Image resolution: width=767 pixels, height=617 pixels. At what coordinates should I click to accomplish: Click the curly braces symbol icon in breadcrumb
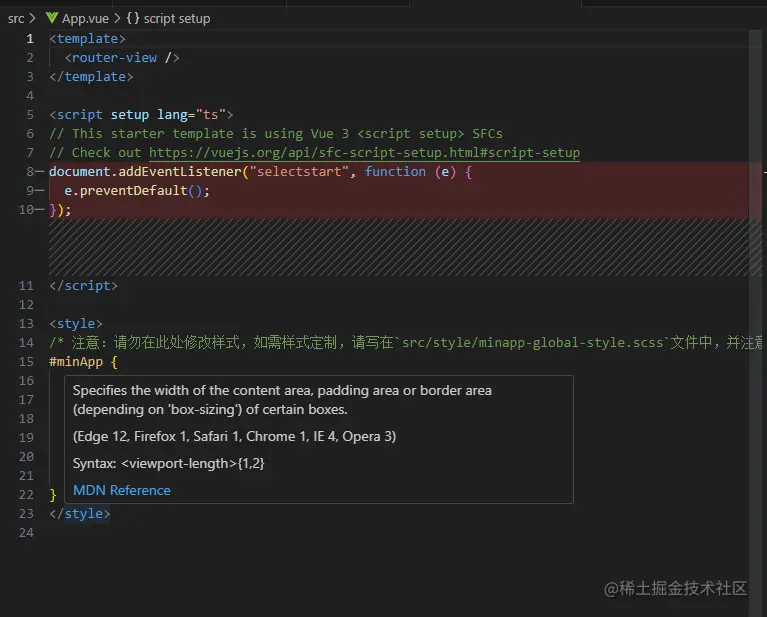[133, 18]
